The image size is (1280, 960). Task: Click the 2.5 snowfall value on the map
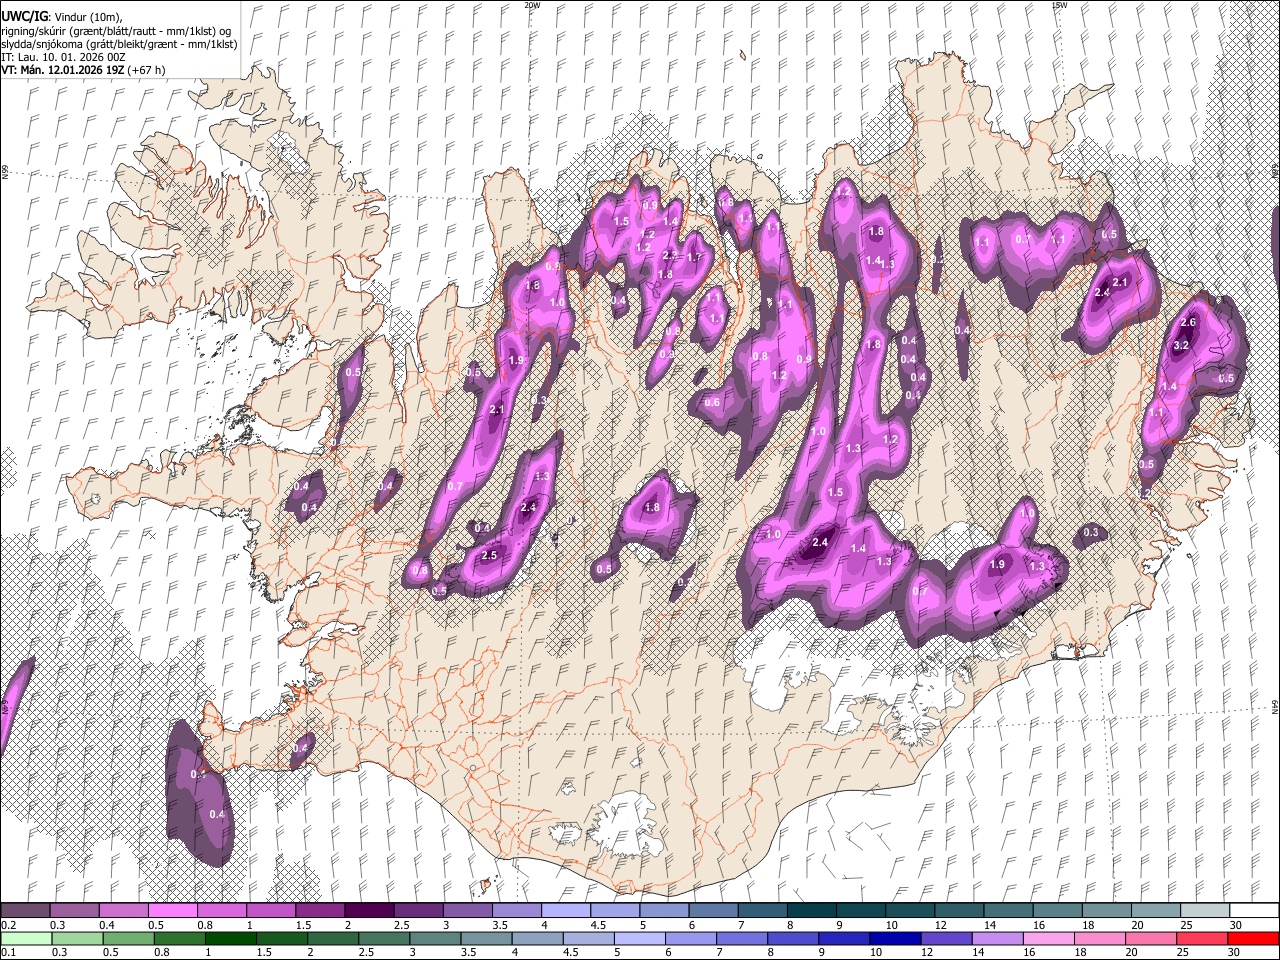coord(490,555)
